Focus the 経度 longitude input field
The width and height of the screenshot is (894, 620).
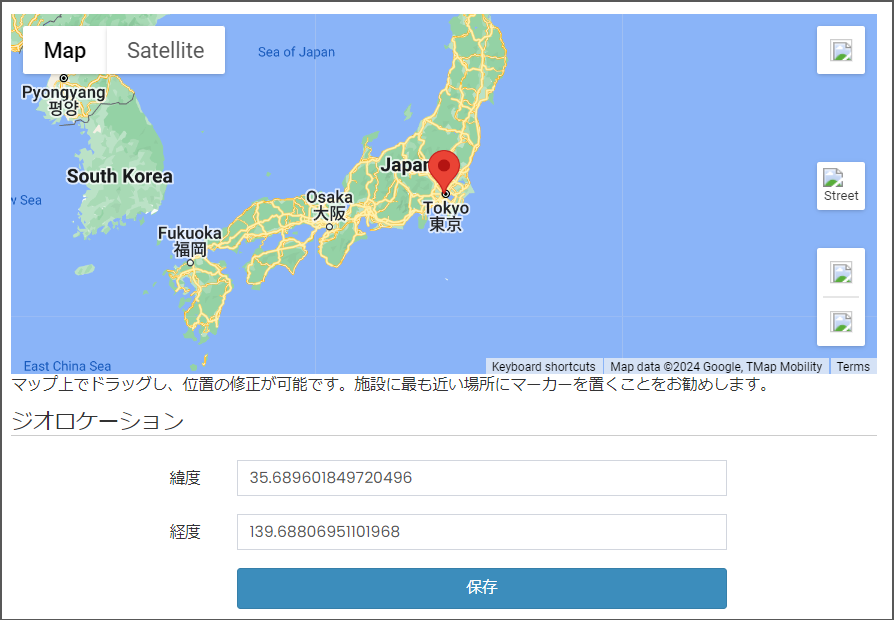tap(481, 532)
